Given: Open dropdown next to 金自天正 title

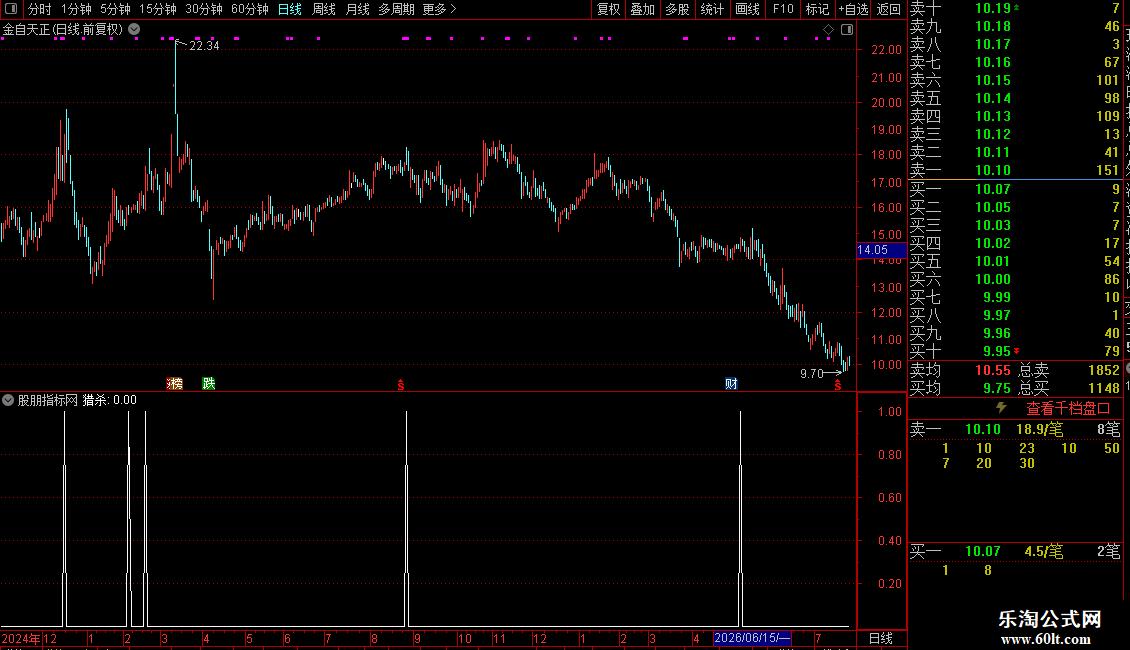Looking at the screenshot, I should [x=134, y=30].
